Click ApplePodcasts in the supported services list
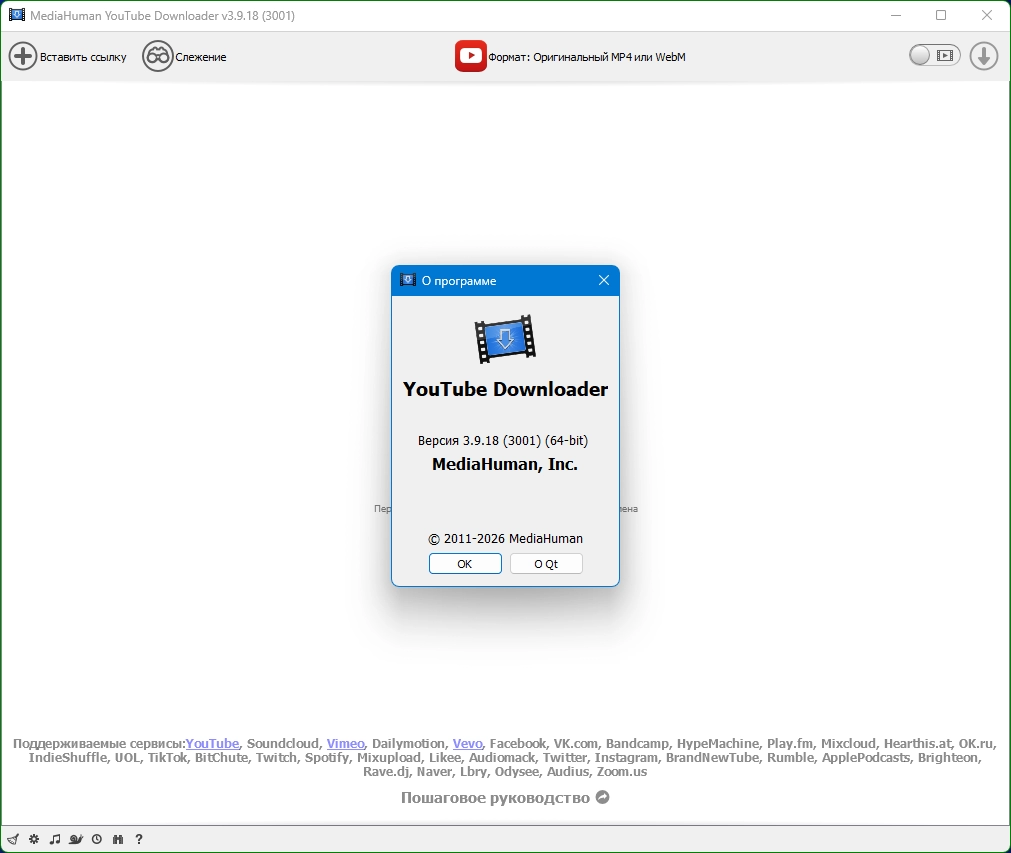 866,758
